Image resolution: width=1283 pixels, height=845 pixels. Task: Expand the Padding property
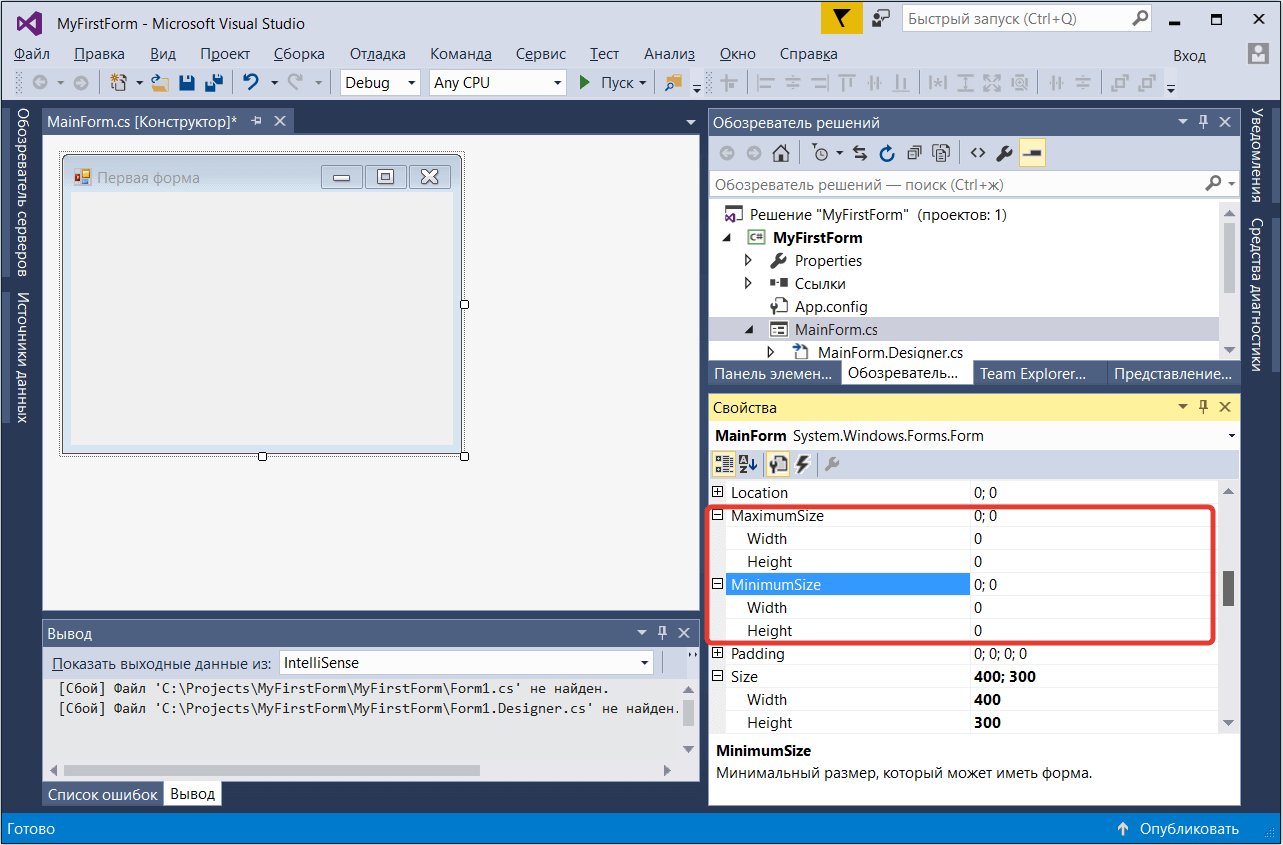click(x=717, y=653)
